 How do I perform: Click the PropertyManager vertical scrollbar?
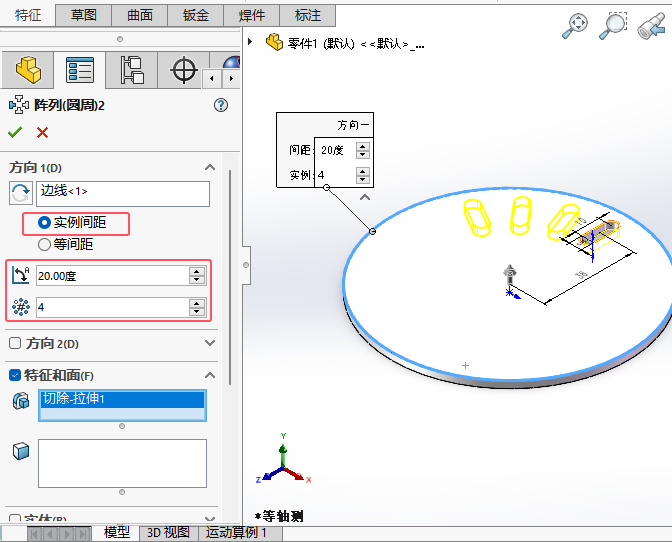(230, 277)
